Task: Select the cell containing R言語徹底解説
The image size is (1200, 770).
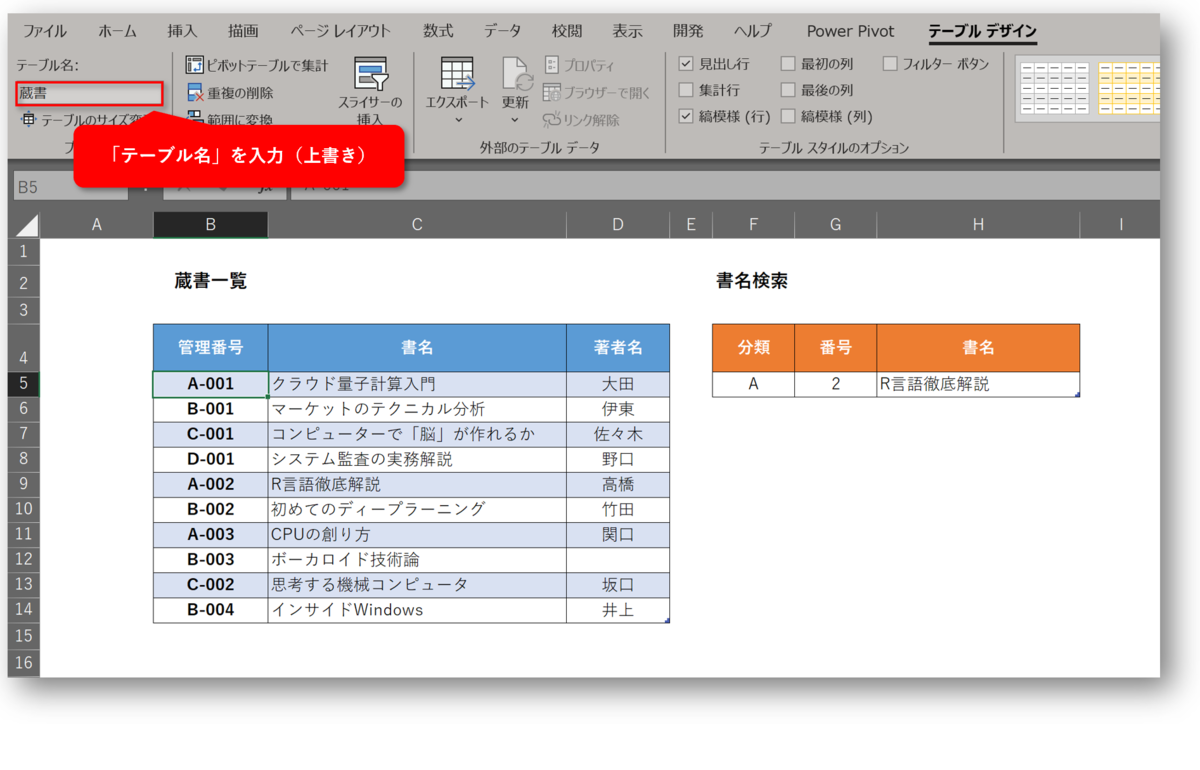Action: pos(977,384)
